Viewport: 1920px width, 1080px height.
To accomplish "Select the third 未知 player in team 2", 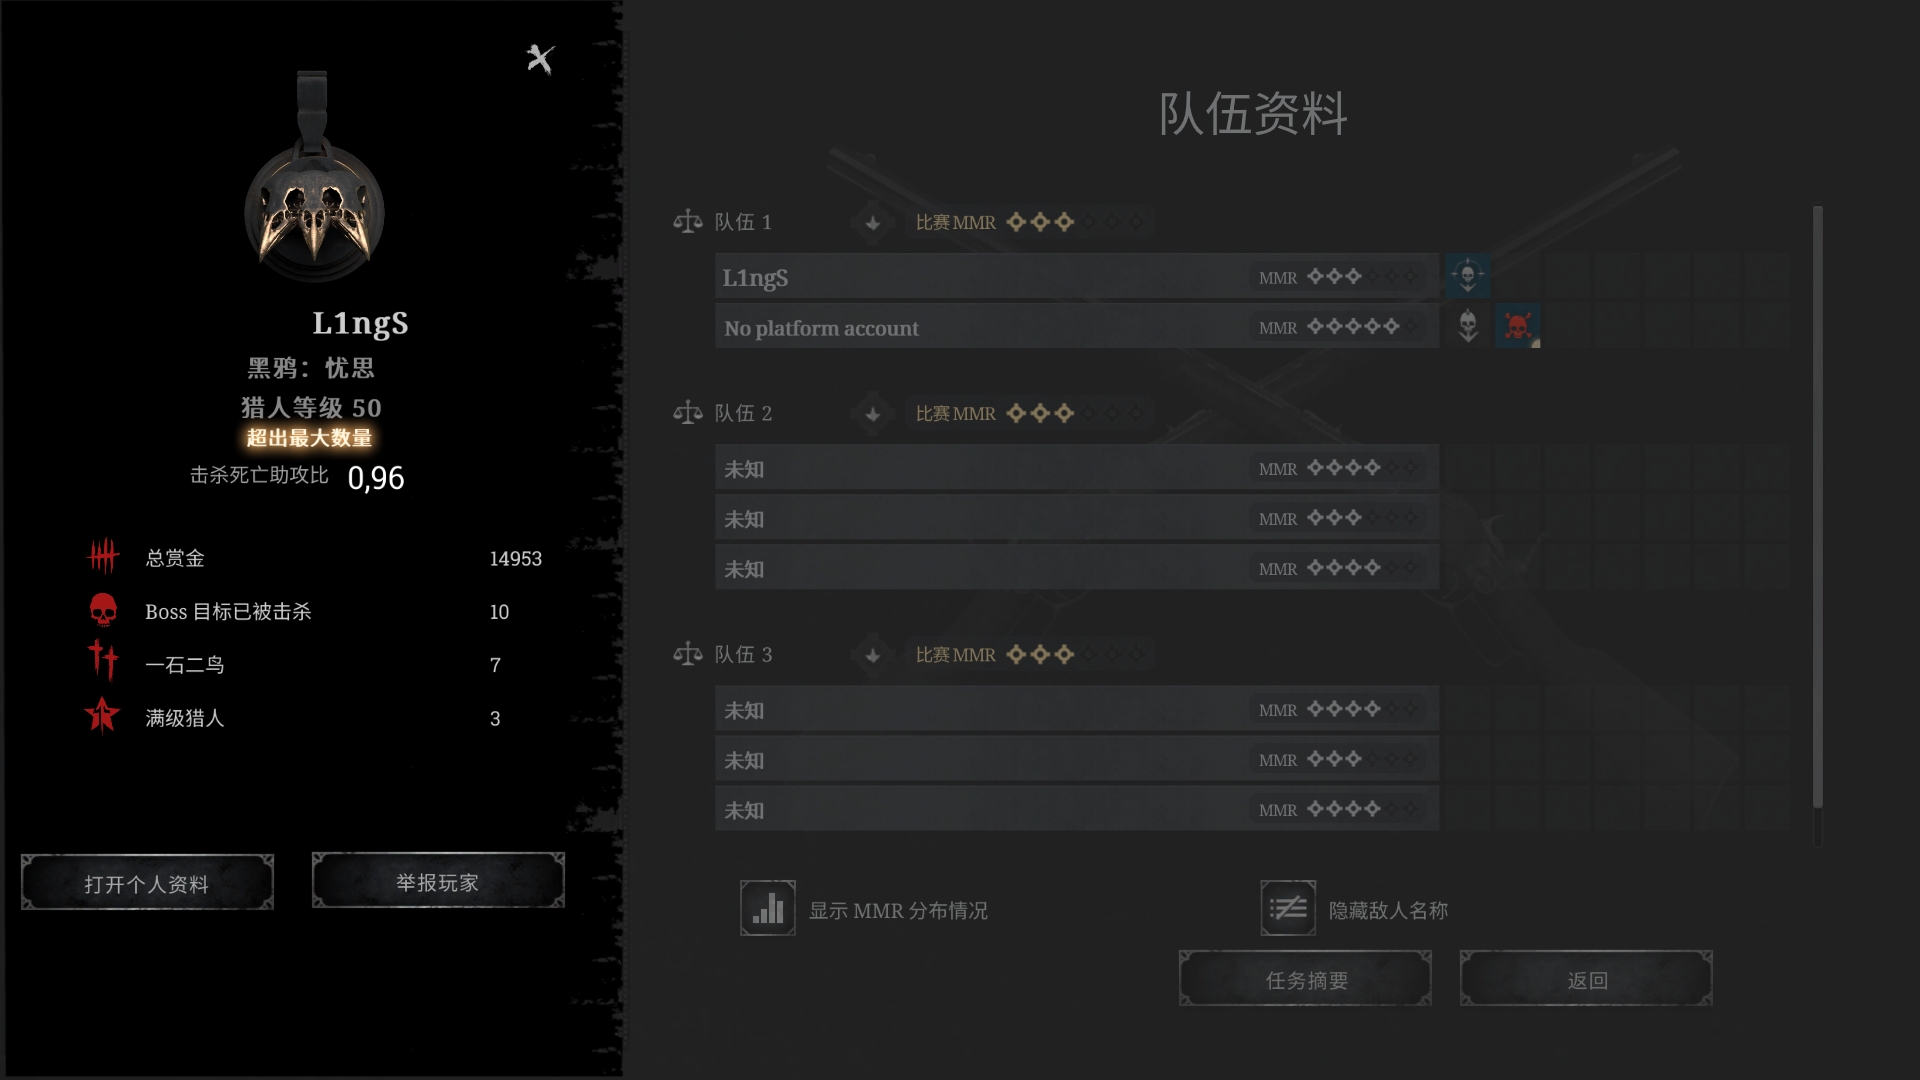I will (1077, 568).
